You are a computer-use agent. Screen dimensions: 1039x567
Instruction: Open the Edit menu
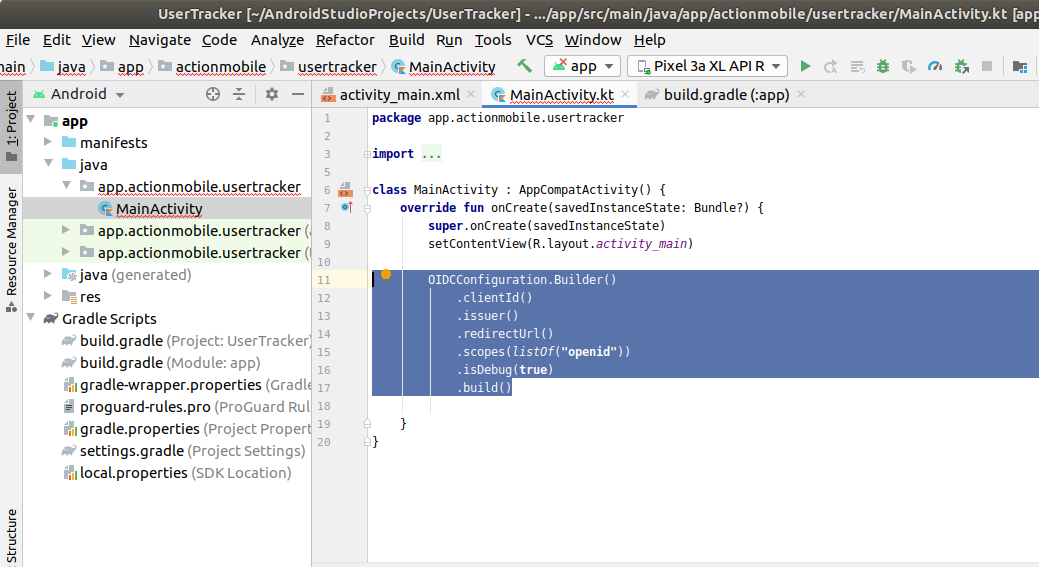pos(57,40)
